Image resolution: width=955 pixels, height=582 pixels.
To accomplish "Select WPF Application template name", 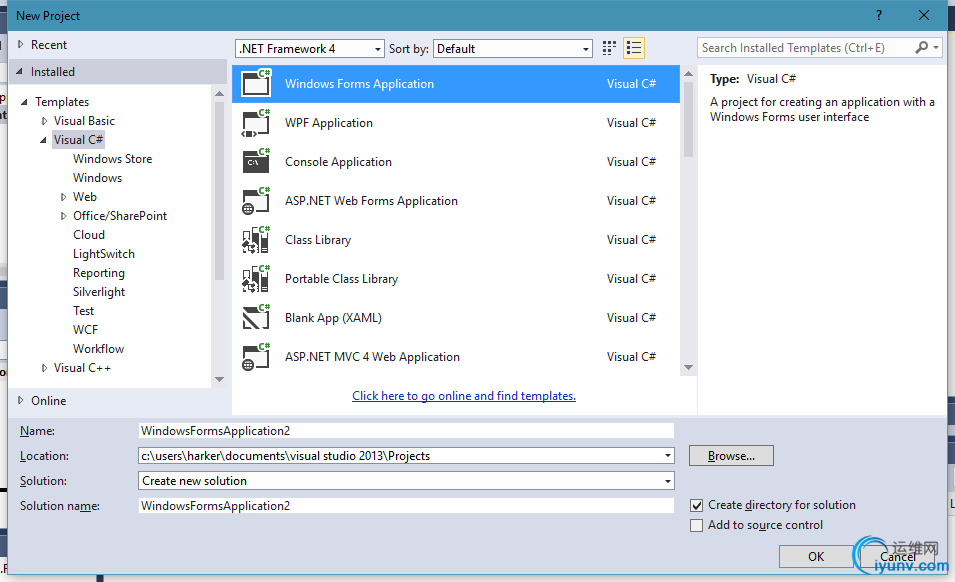I will tap(329, 122).
